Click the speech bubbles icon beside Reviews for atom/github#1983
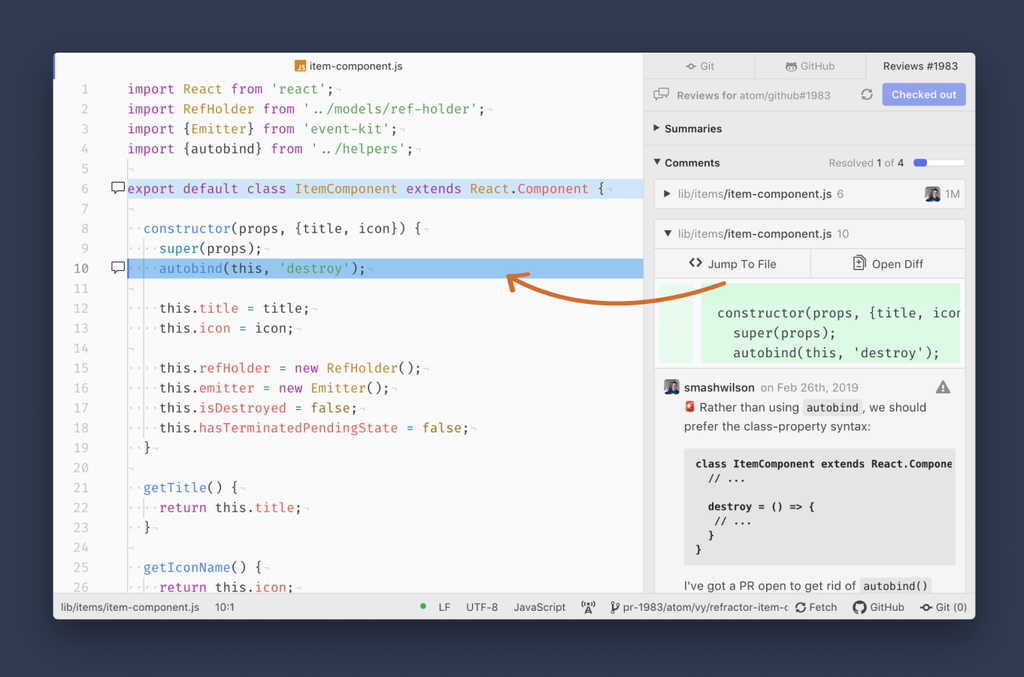 click(x=660, y=94)
